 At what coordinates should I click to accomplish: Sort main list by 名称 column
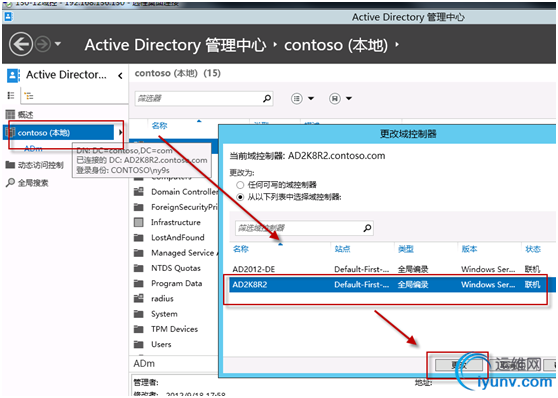click(159, 125)
